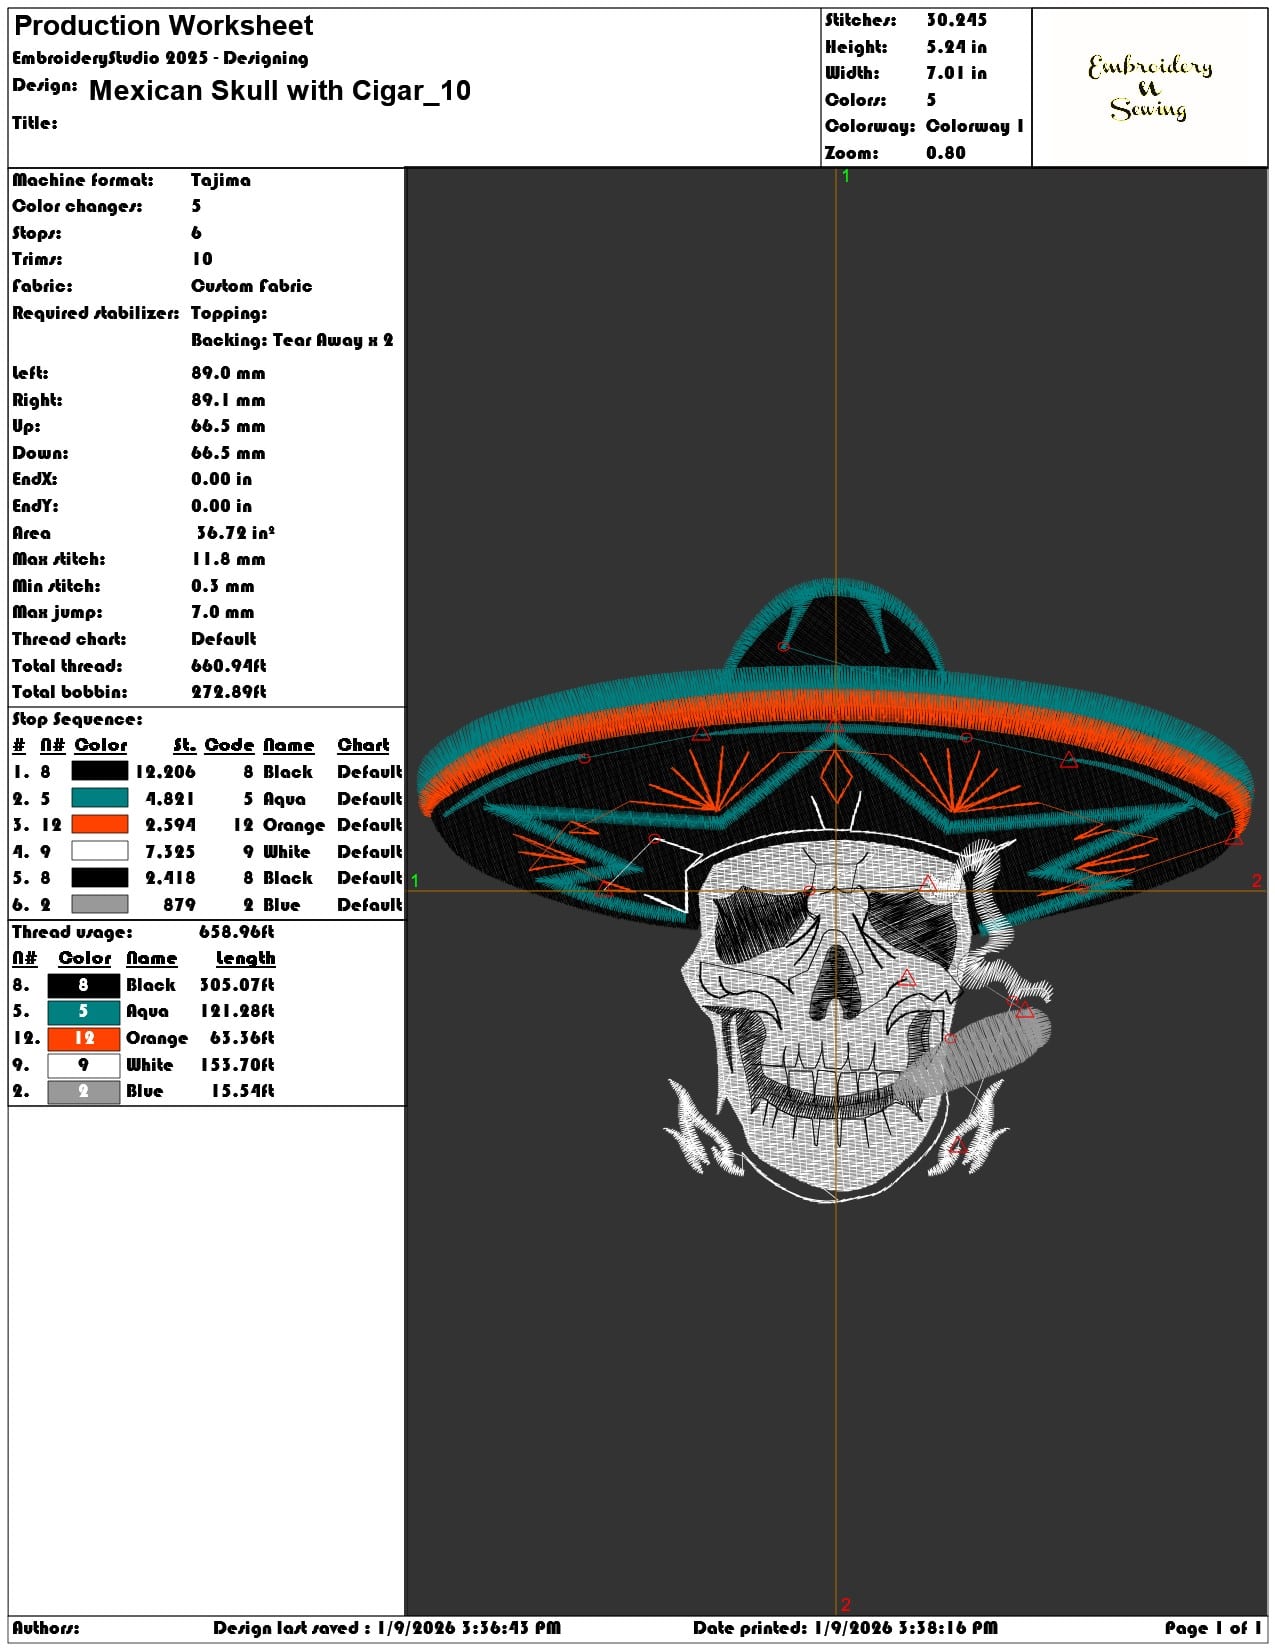Click the Thread chart value Default

click(224, 639)
